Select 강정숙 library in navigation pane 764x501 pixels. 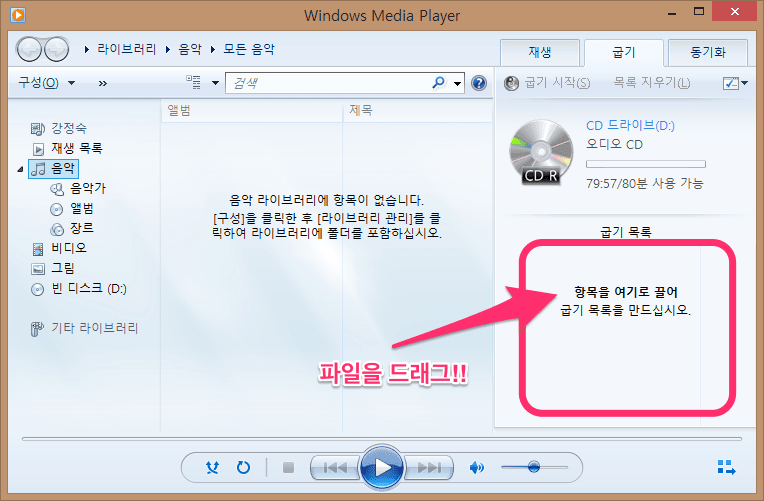pyautogui.click(x=59, y=128)
